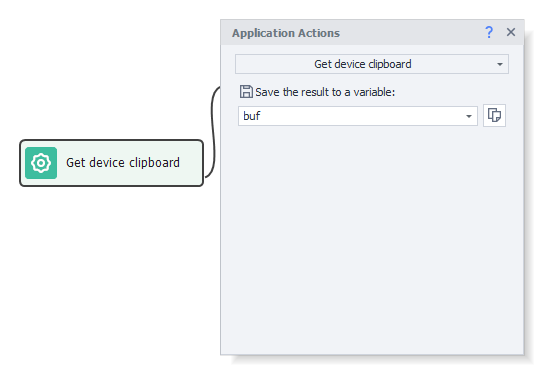Click the 'Save the result to a variable:' label
548x382 pixels.
click(x=325, y=92)
